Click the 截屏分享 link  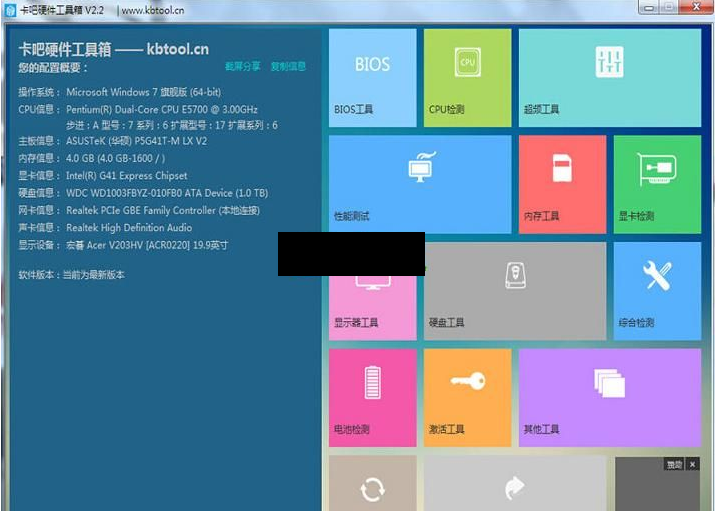click(243, 67)
